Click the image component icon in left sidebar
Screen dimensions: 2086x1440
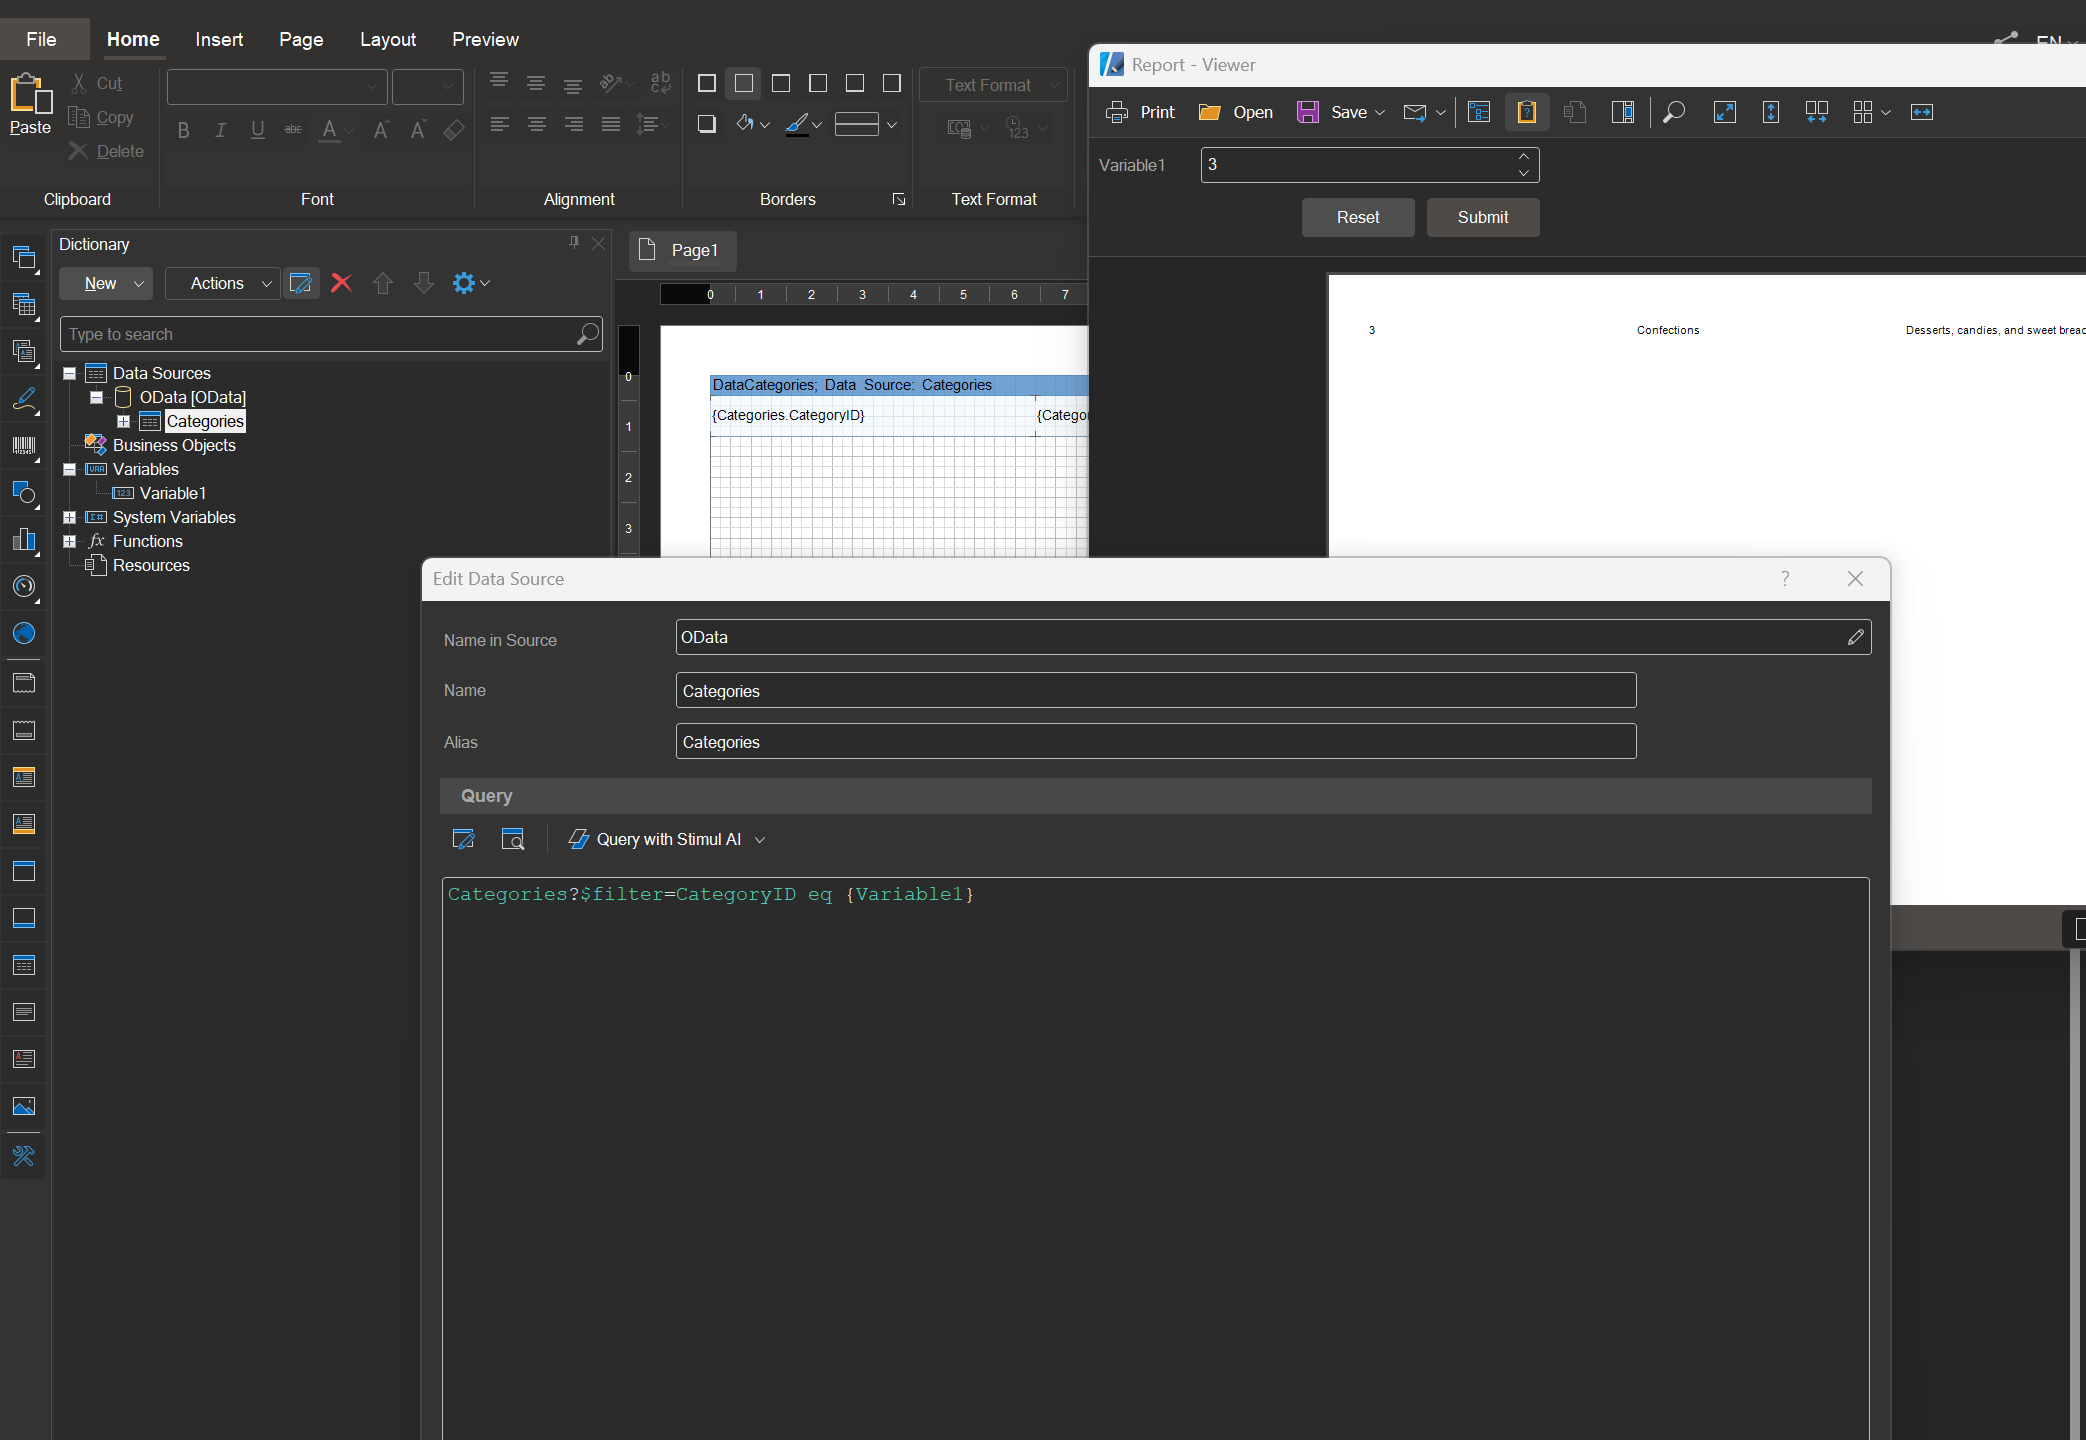(x=24, y=1106)
